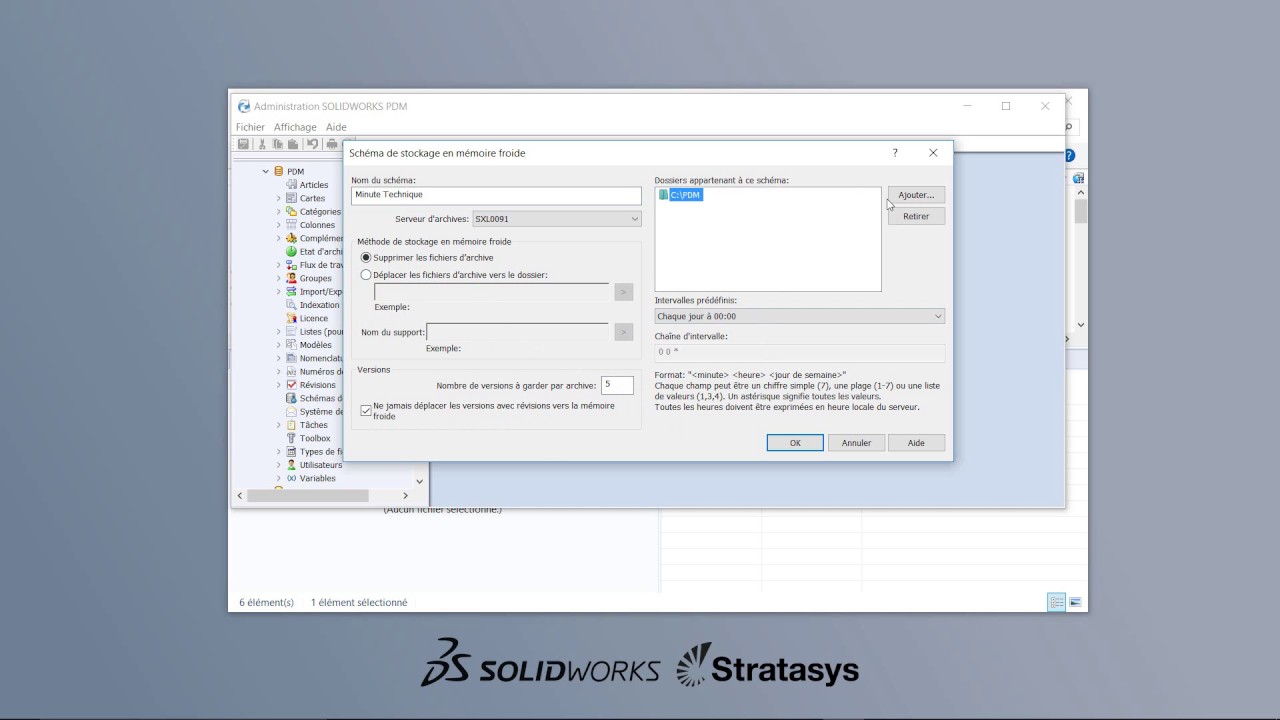
Task: Expand the Groupes tree node
Action: [x=279, y=278]
